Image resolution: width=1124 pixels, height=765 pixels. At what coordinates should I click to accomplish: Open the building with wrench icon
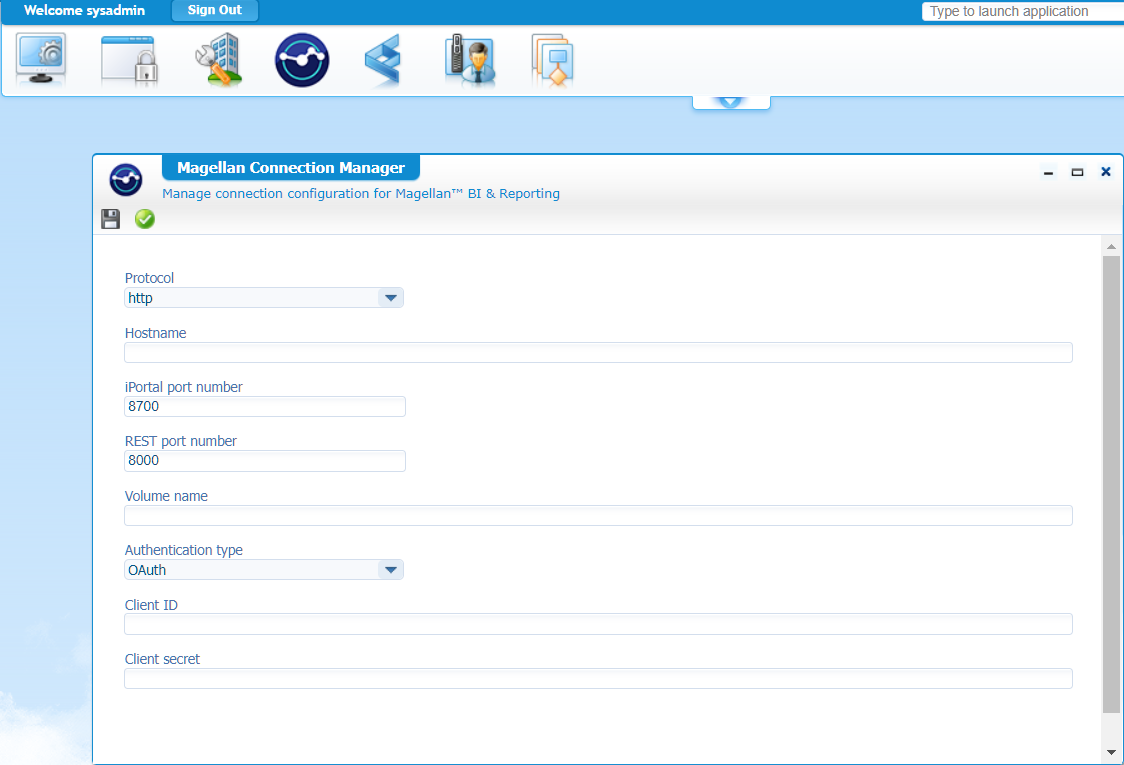(217, 60)
